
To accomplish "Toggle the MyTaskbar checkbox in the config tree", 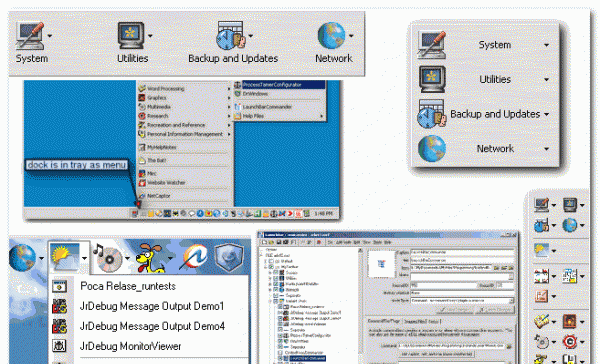I will (x=271, y=266).
